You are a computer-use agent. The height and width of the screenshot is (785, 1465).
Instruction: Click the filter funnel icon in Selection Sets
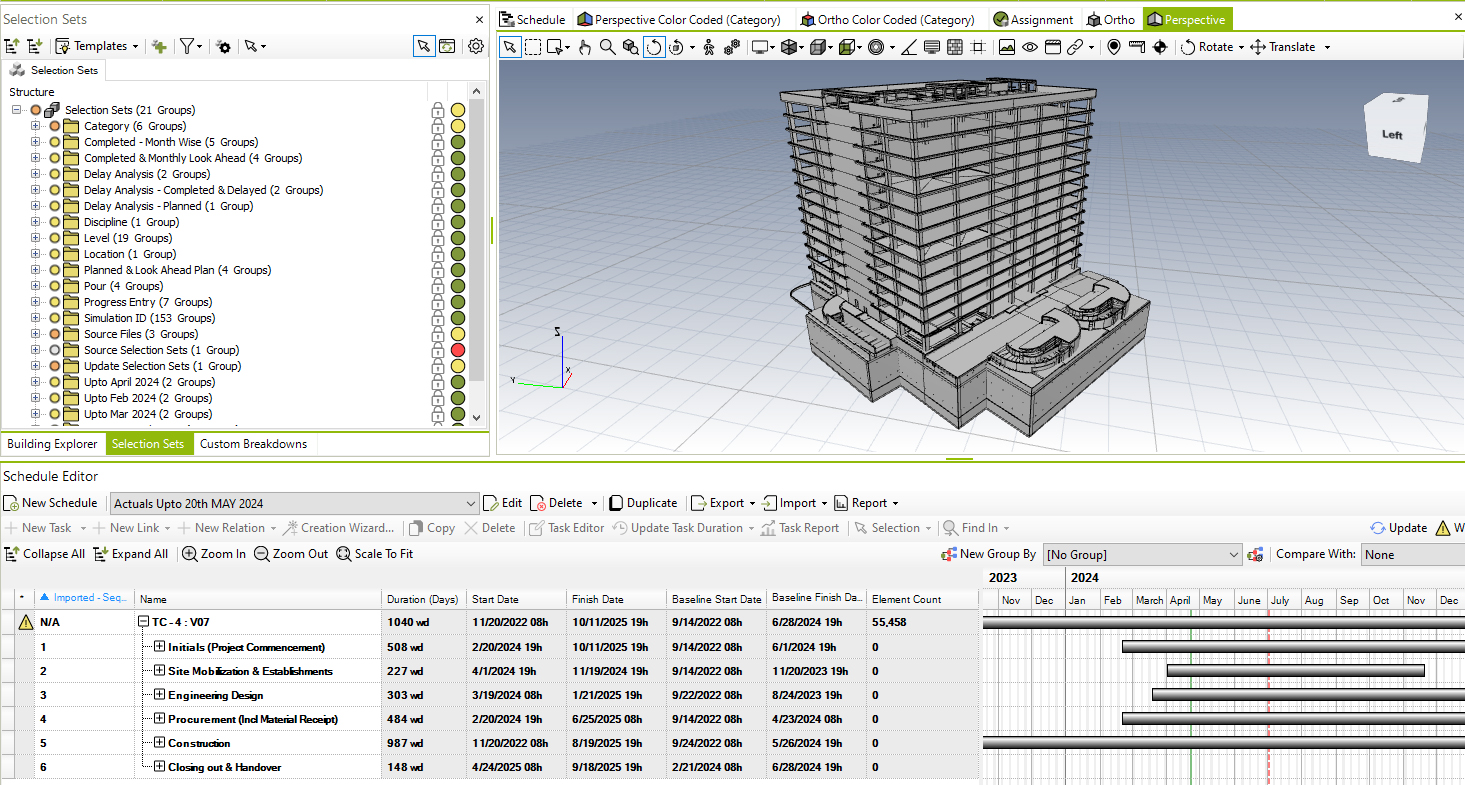(186, 46)
